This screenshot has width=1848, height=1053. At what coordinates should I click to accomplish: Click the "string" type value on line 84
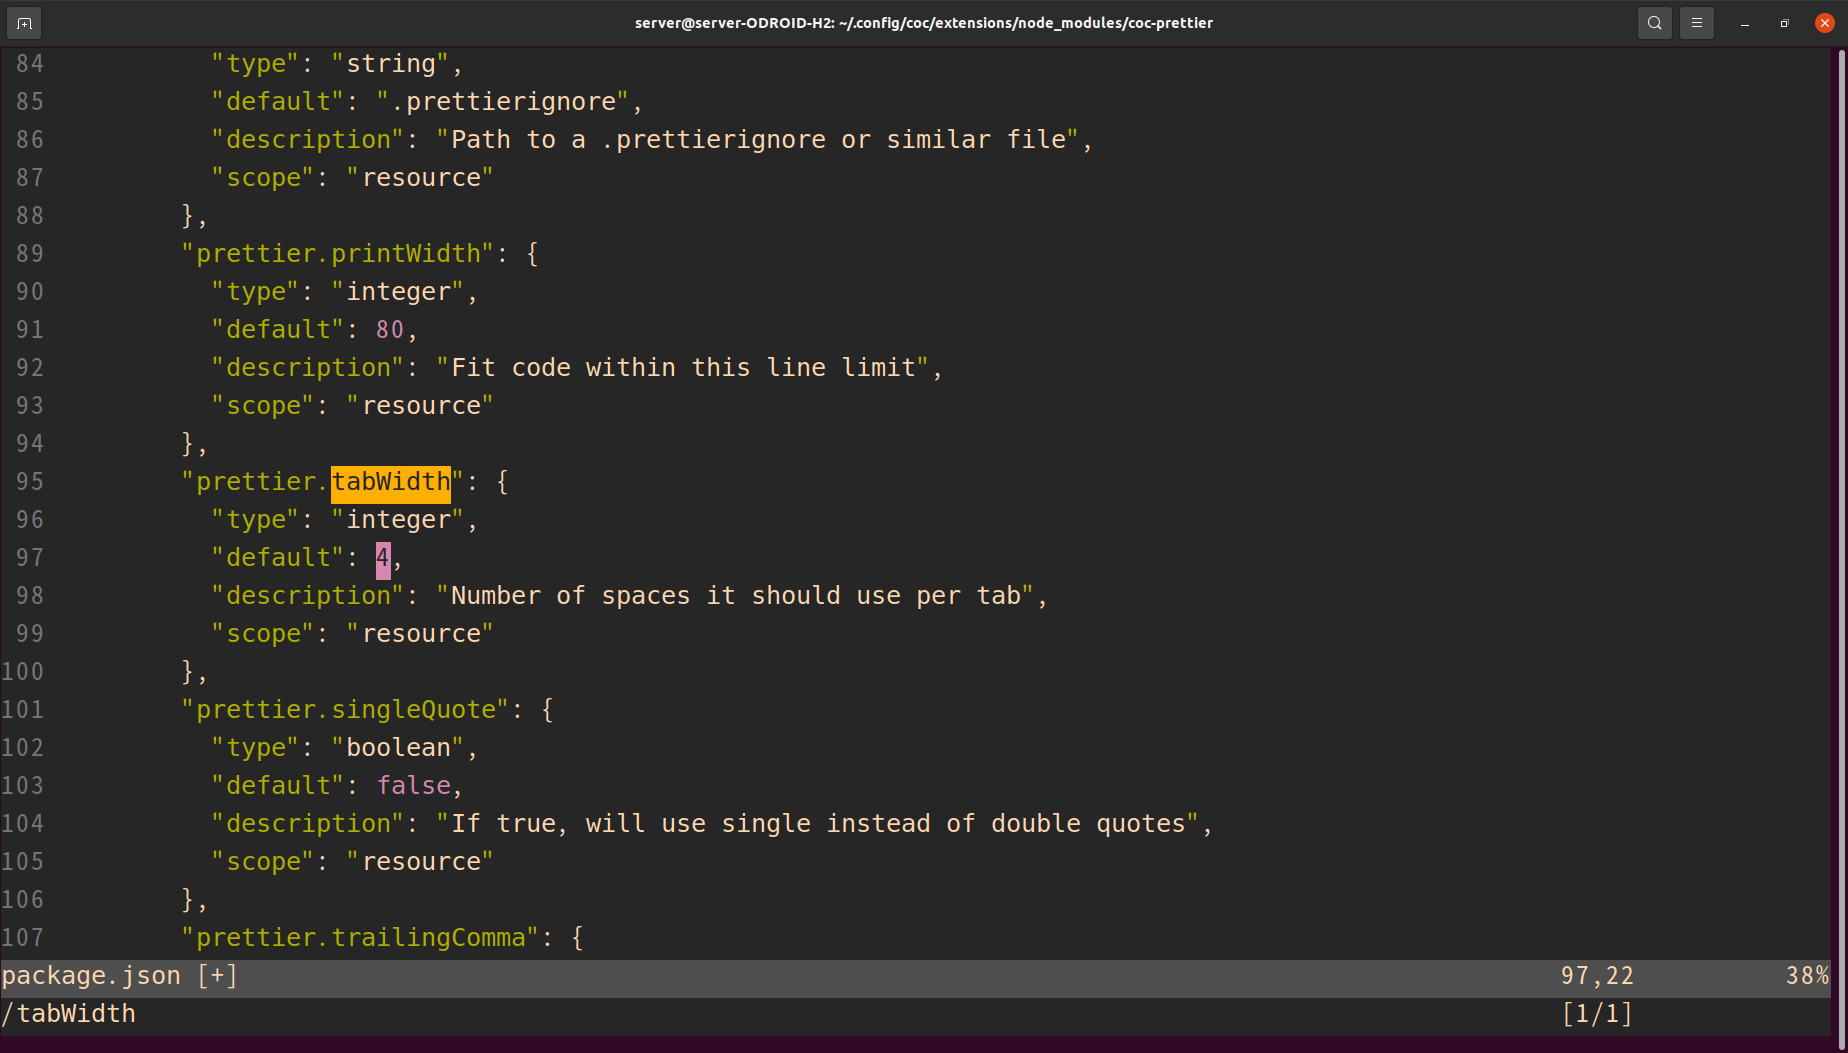click(391, 64)
